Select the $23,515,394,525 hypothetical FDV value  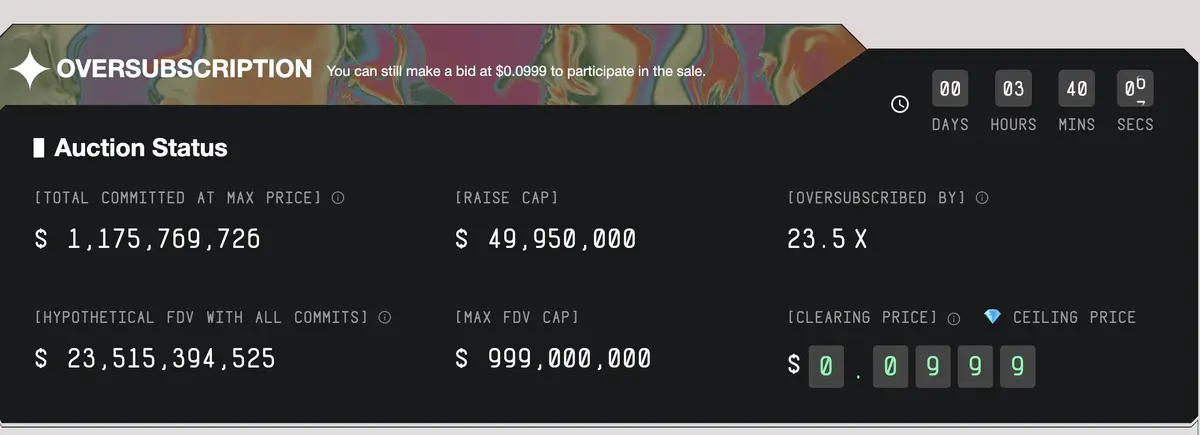[x=155, y=358]
